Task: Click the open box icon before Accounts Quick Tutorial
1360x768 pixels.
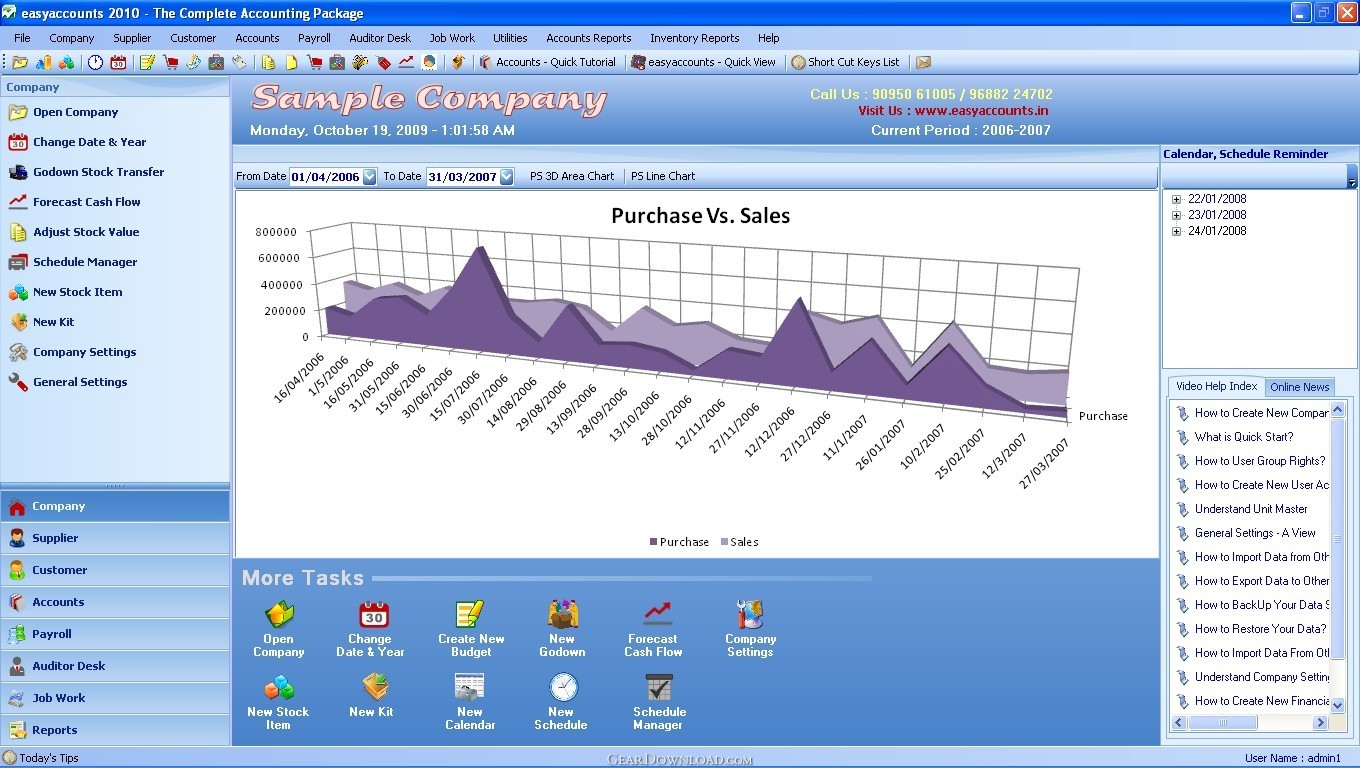Action: [x=458, y=62]
